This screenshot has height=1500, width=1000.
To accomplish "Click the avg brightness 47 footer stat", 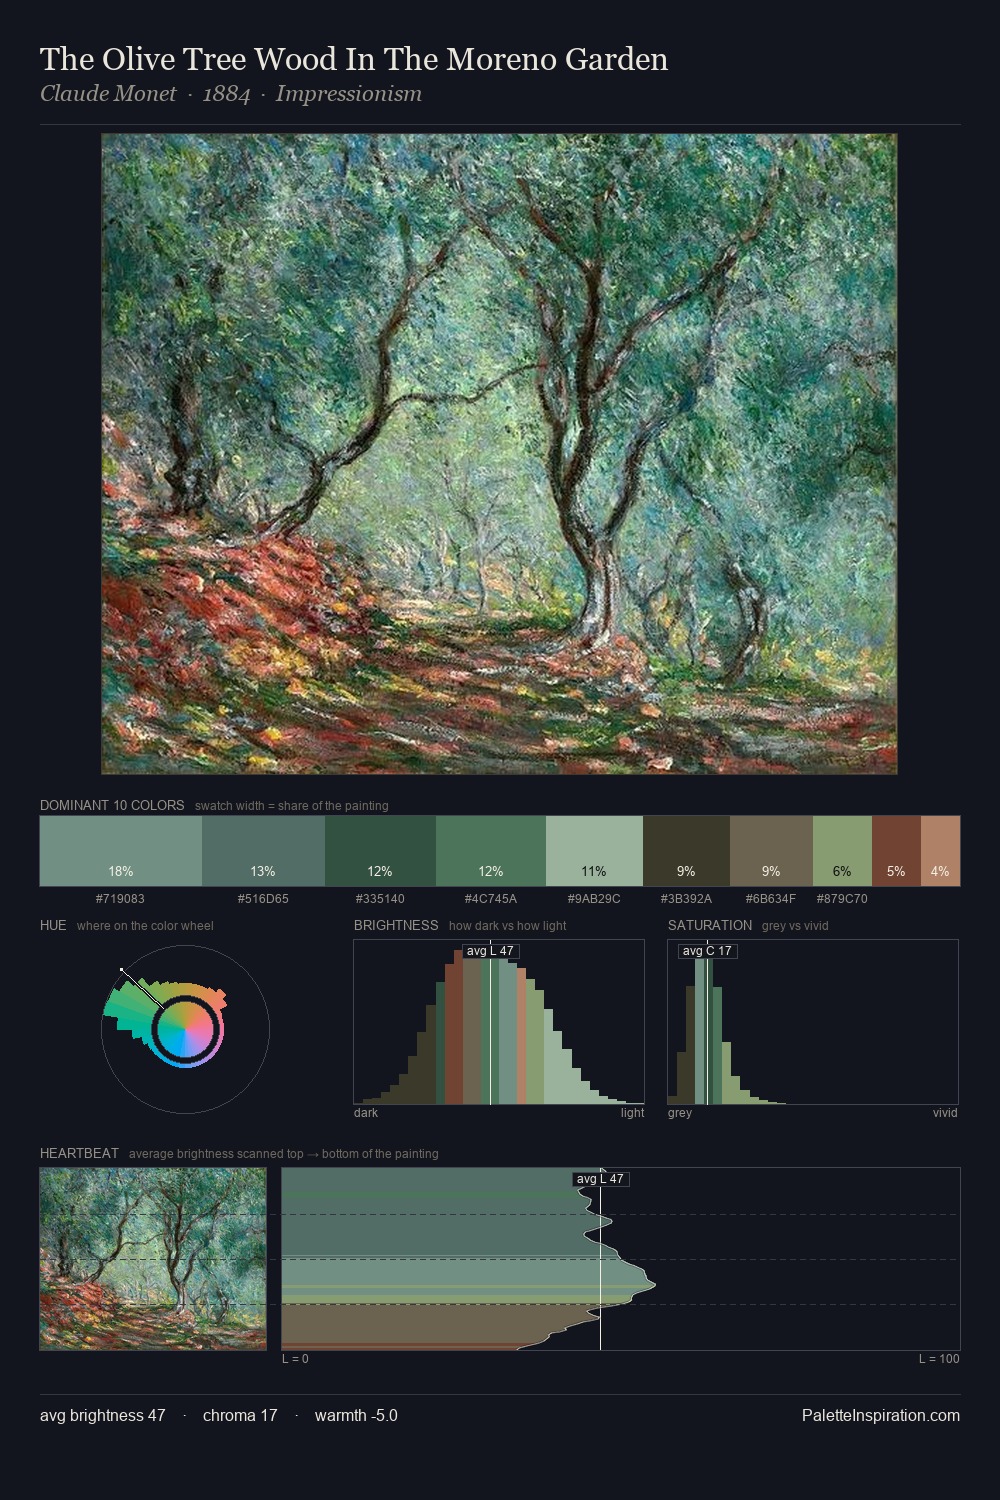I will click(x=103, y=1415).
